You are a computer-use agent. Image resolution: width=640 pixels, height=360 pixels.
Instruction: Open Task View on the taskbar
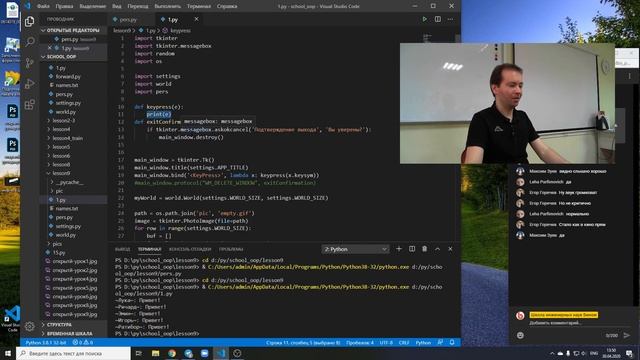click(139, 353)
